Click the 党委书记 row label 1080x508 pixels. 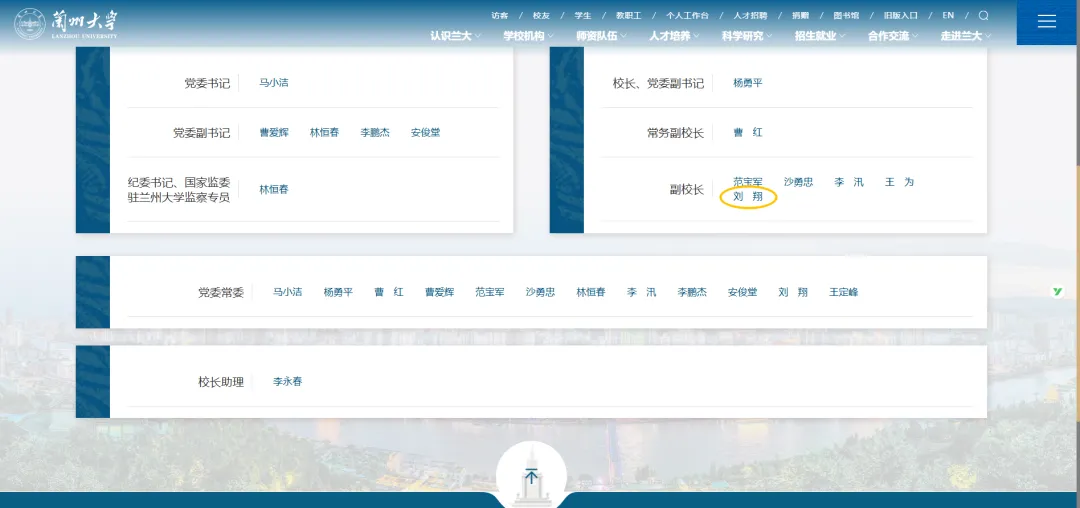coord(207,83)
